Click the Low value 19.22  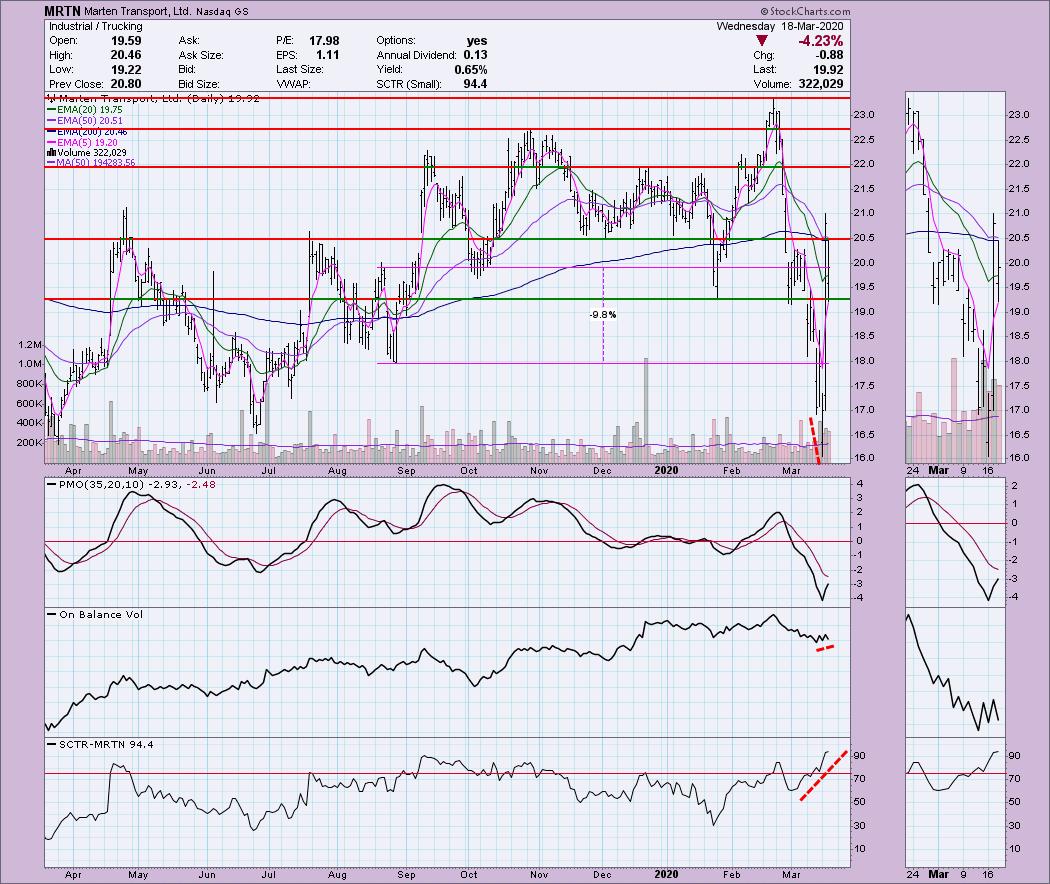(x=126, y=70)
